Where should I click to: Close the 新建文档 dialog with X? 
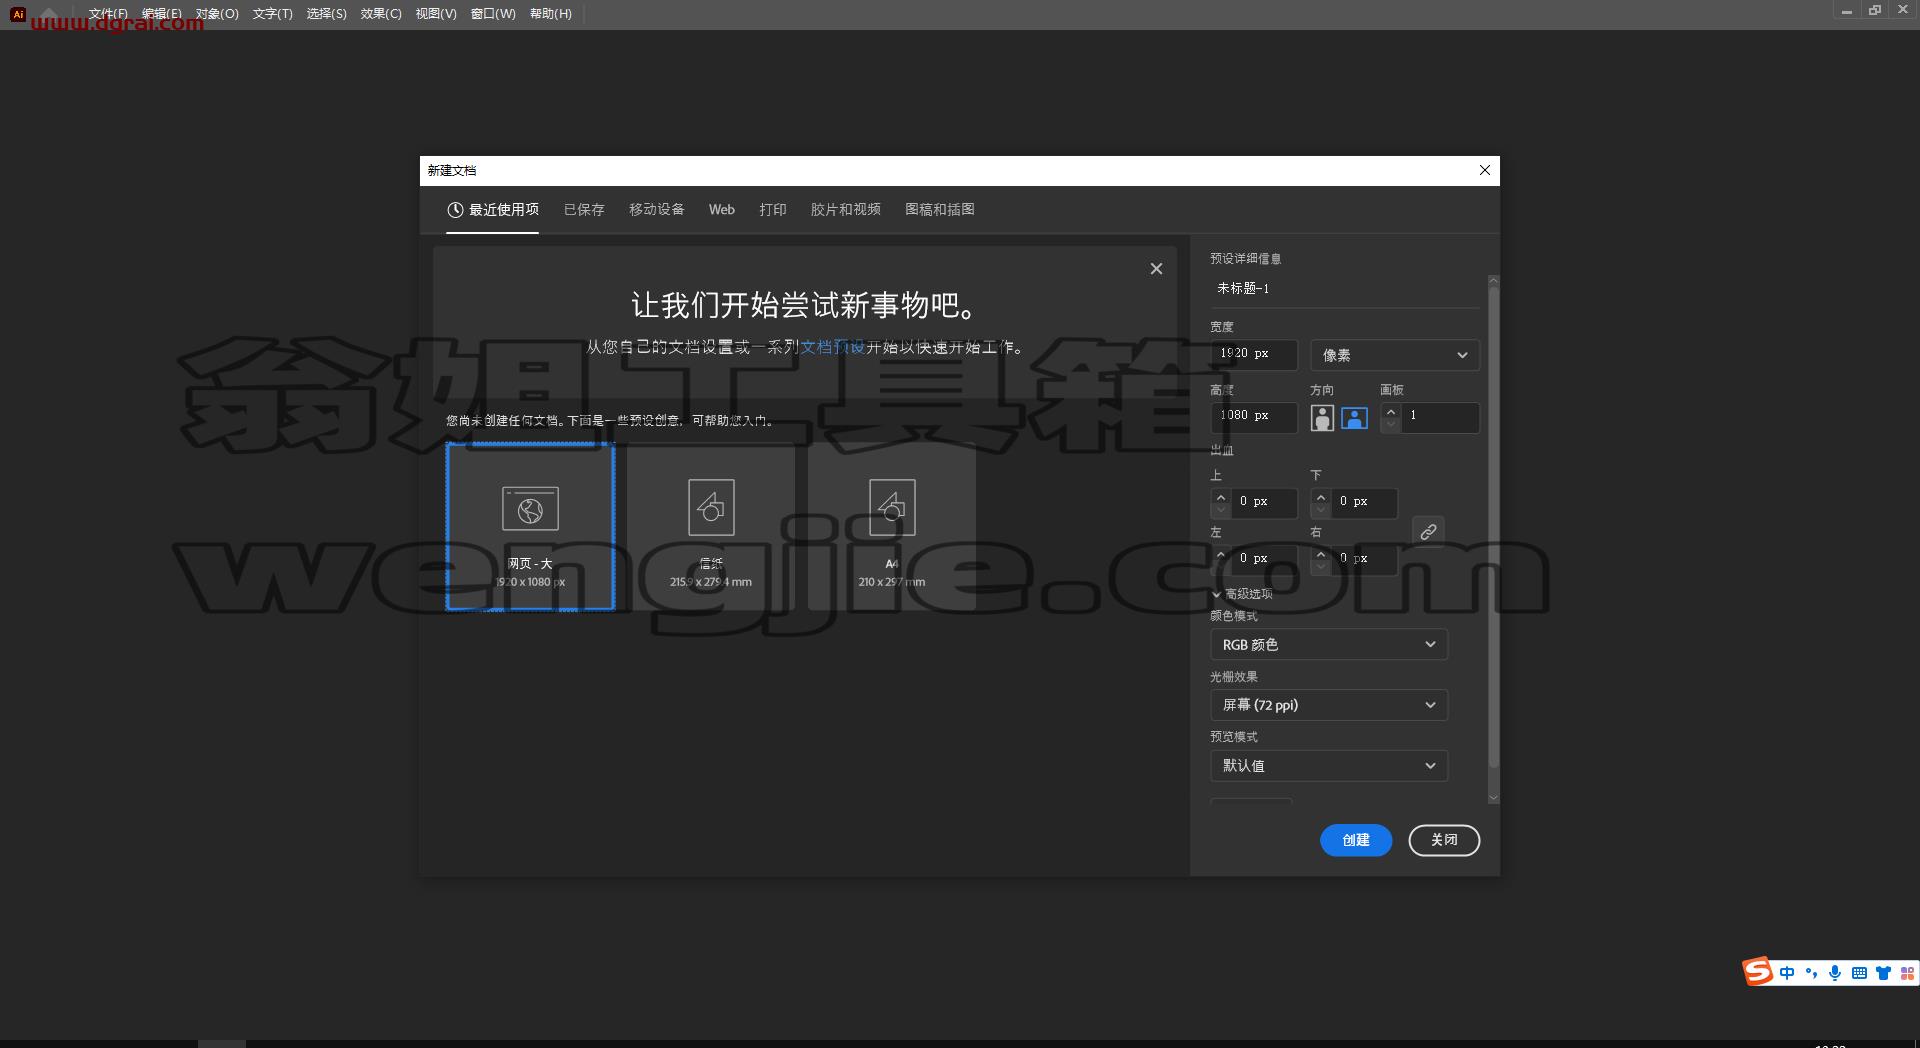[x=1485, y=170]
